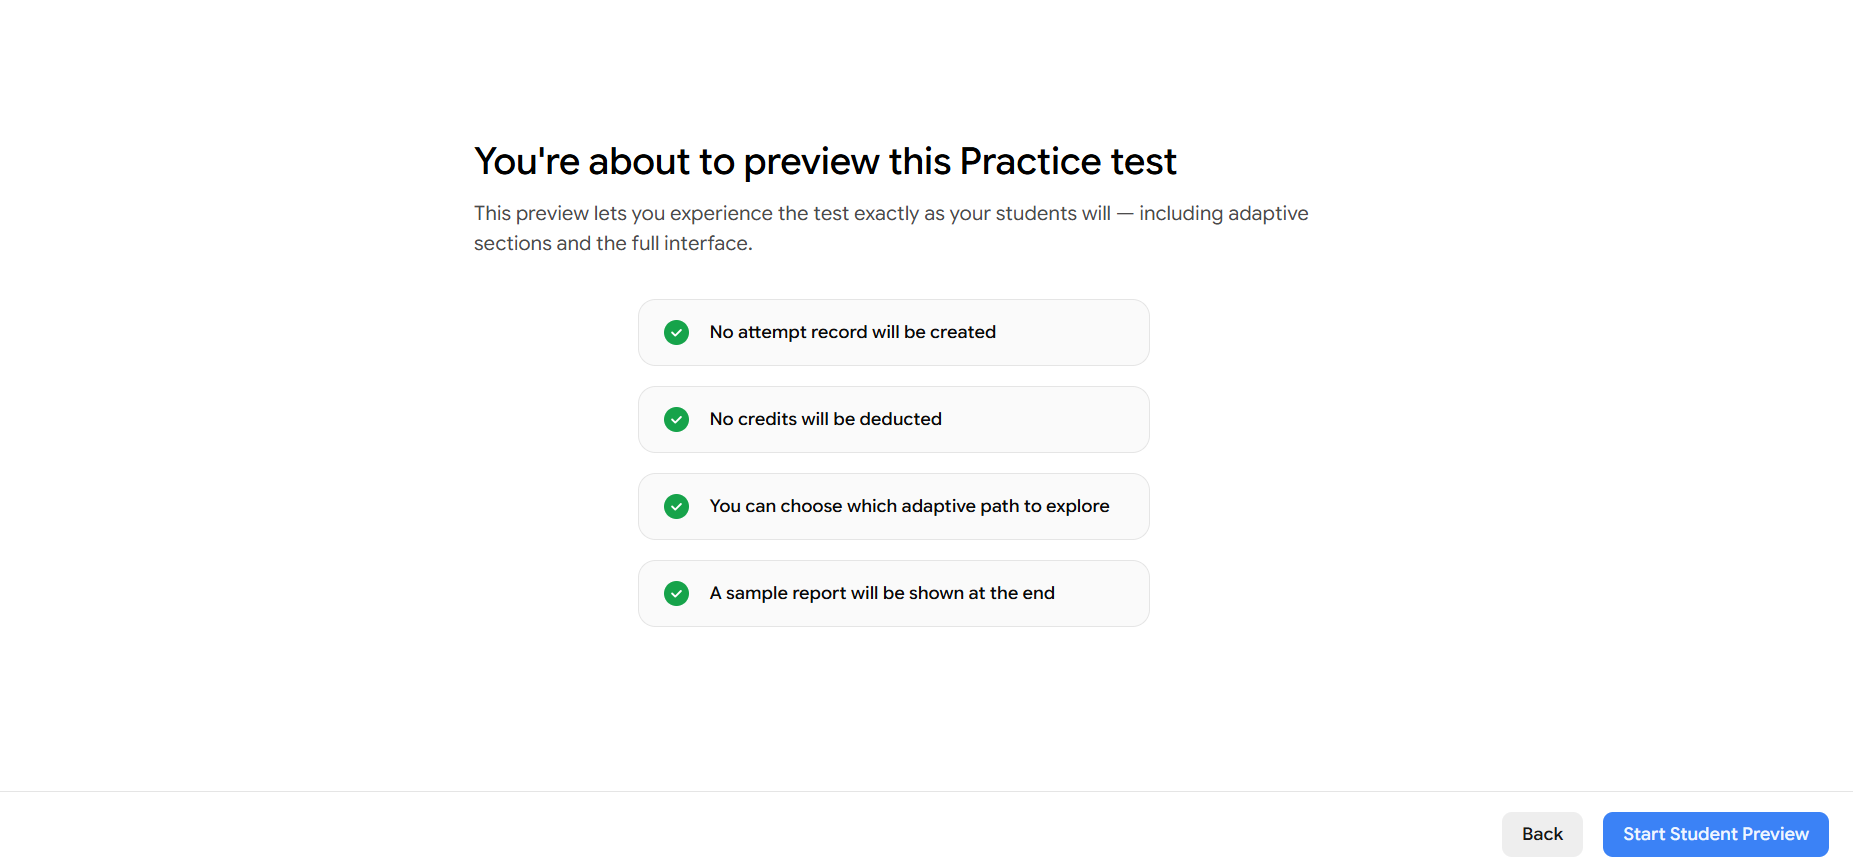The image size is (1853, 868).
Task: Start the Student Preview
Action: (x=1715, y=834)
